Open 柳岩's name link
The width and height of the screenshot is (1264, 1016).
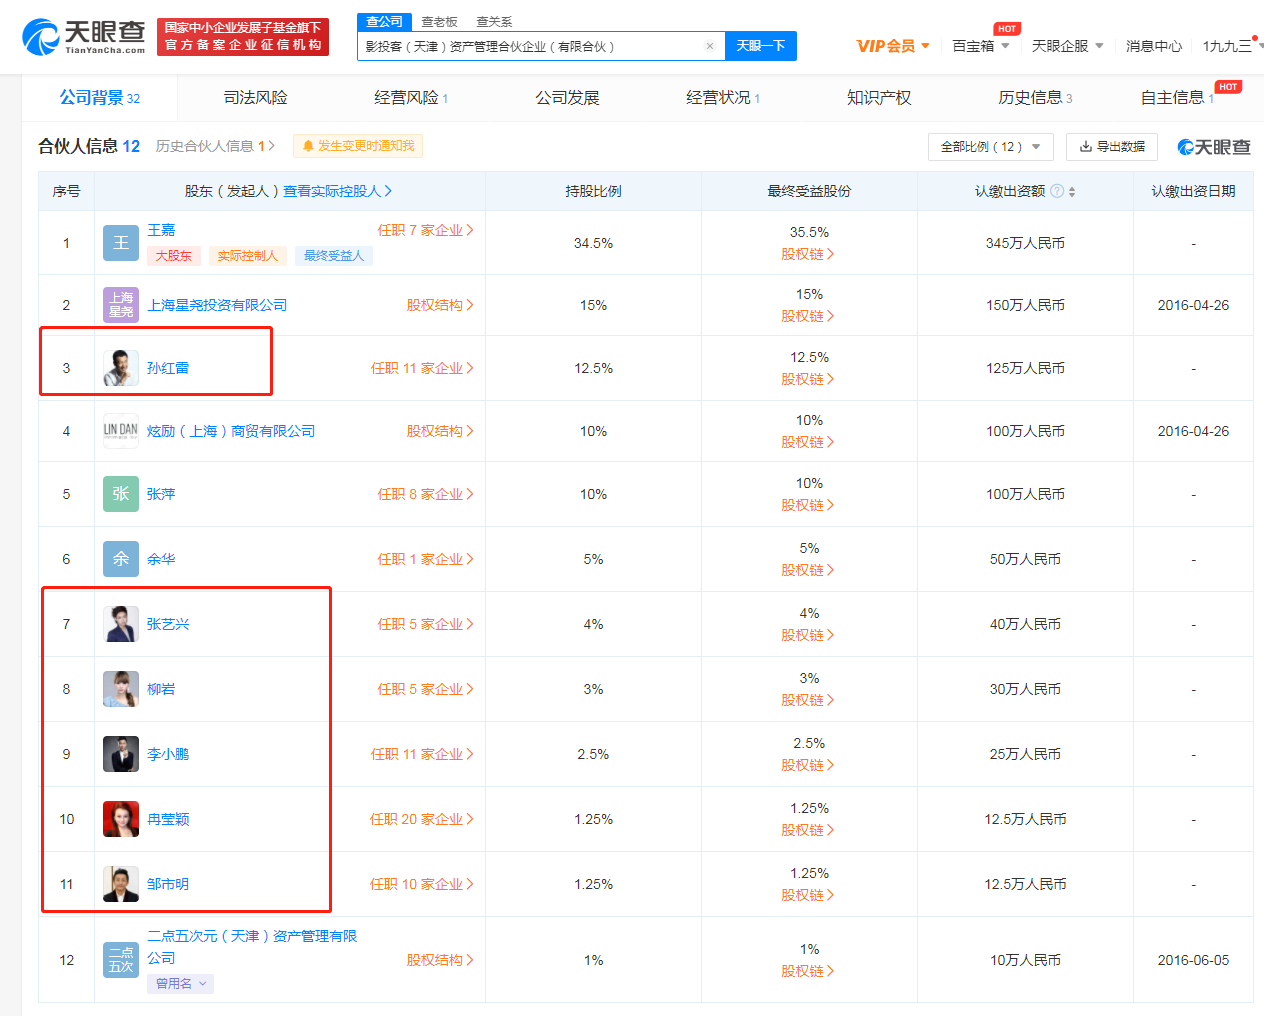[x=161, y=689]
